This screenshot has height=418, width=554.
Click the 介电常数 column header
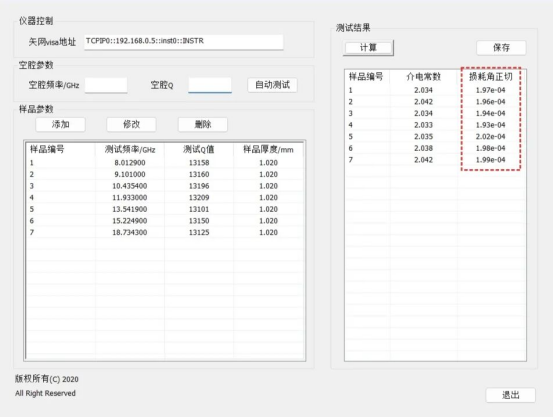tap(423, 77)
